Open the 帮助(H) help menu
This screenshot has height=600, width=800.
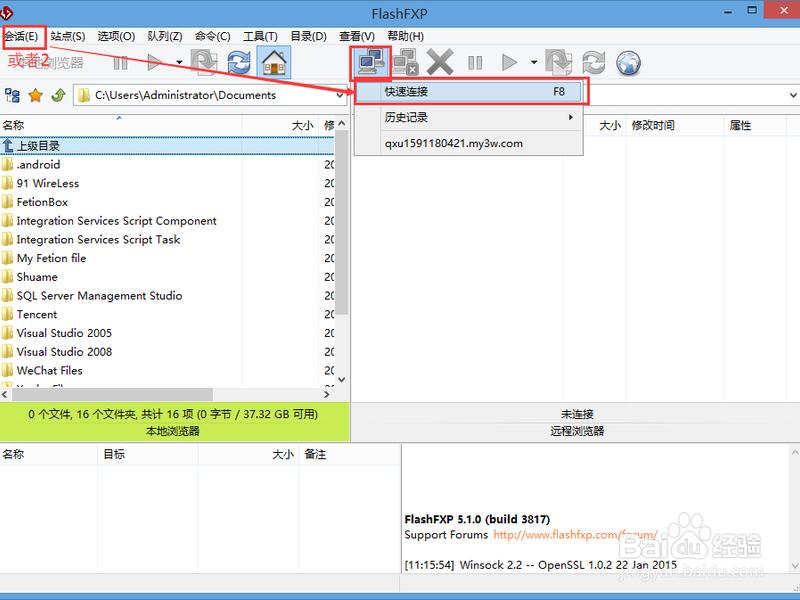point(405,36)
